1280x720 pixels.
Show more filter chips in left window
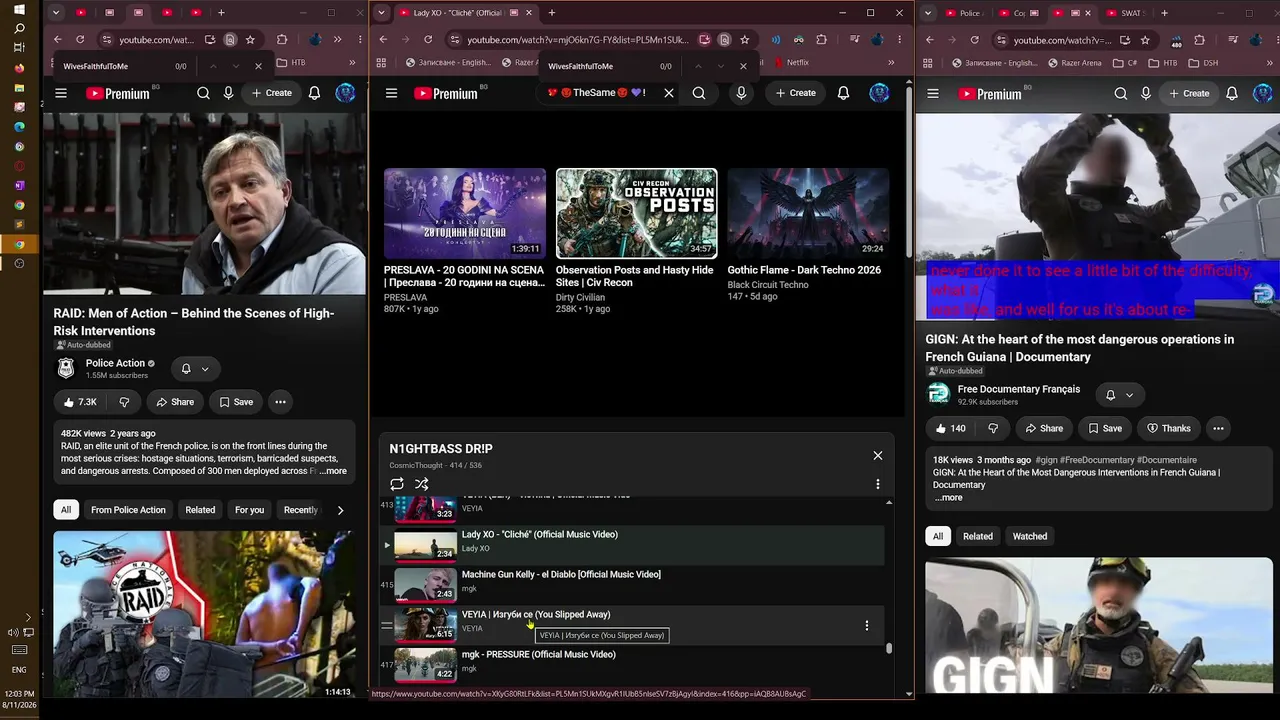coord(340,510)
